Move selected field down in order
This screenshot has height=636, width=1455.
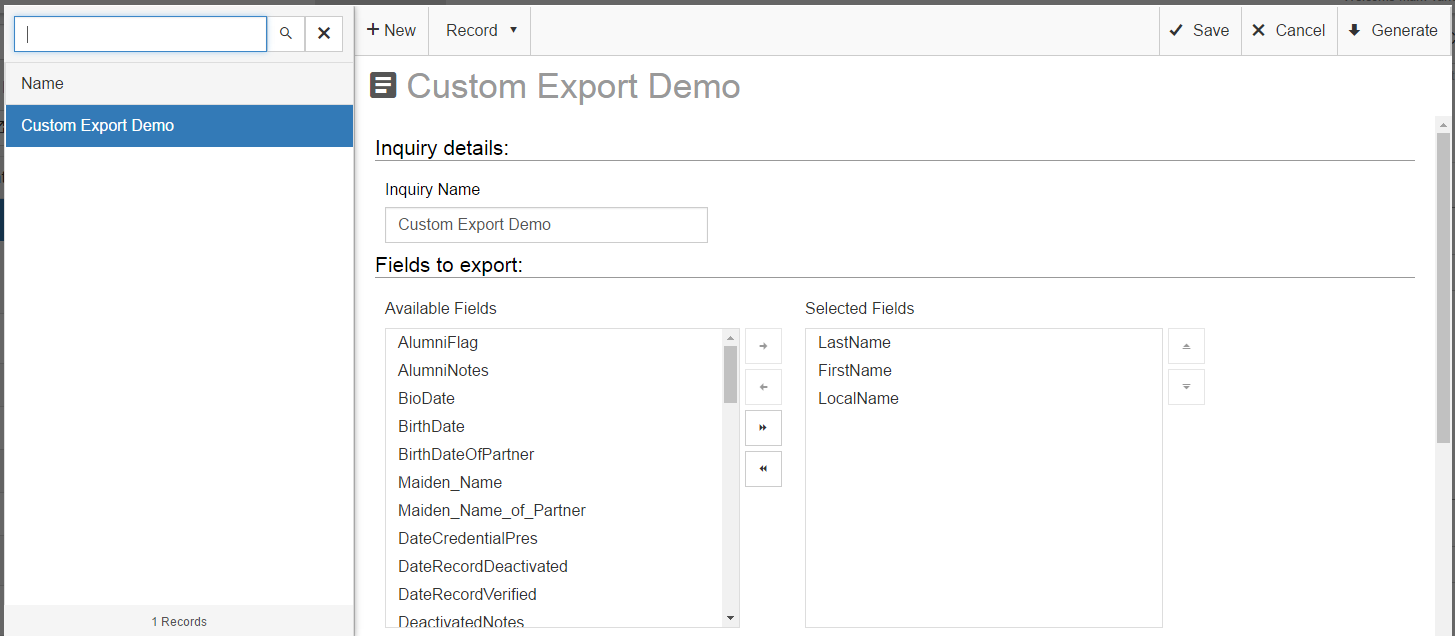[x=1186, y=387]
